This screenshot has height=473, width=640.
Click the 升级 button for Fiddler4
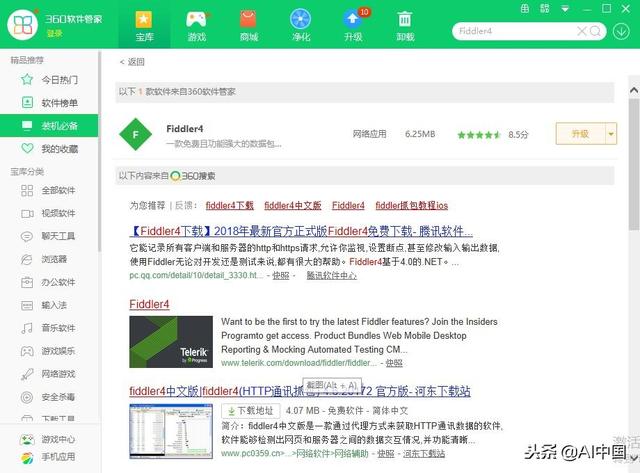(x=580, y=133)
